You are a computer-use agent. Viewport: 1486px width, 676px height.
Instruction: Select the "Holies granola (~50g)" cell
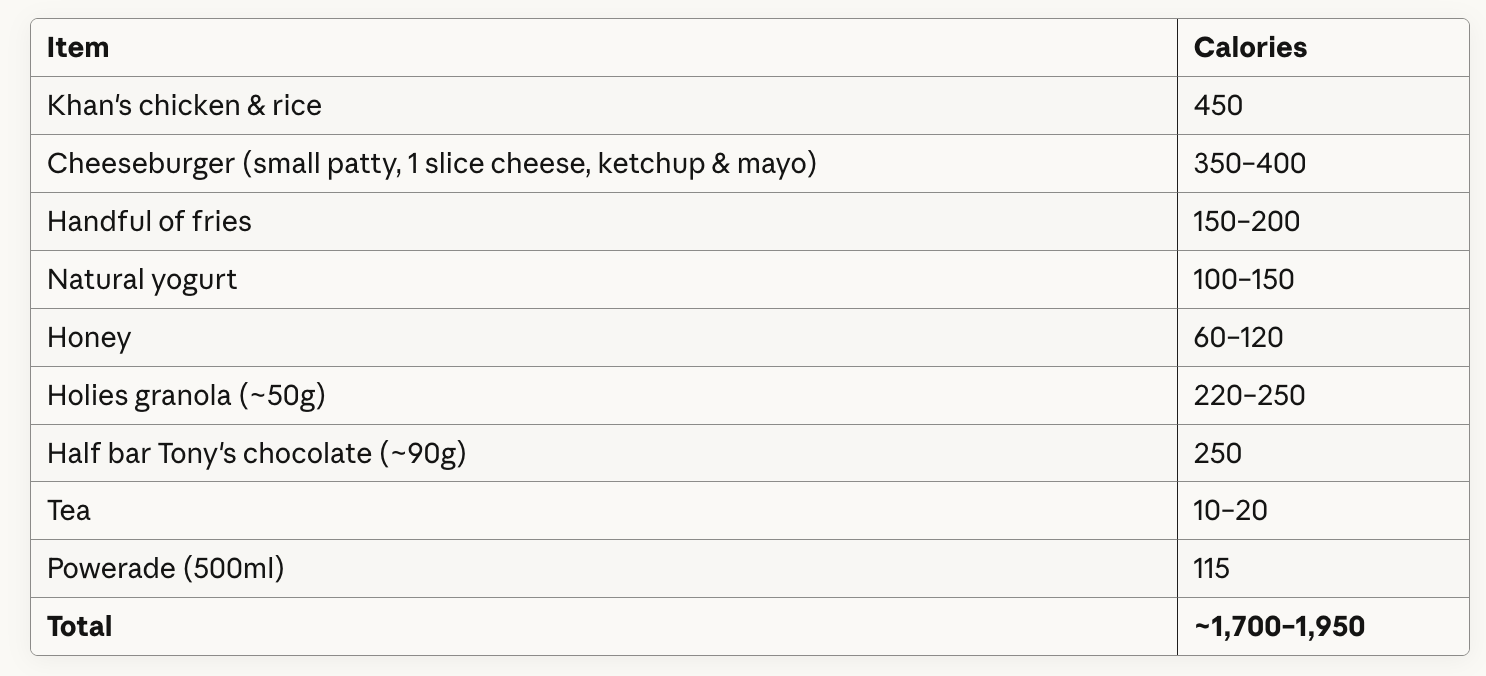click(187, 395)
